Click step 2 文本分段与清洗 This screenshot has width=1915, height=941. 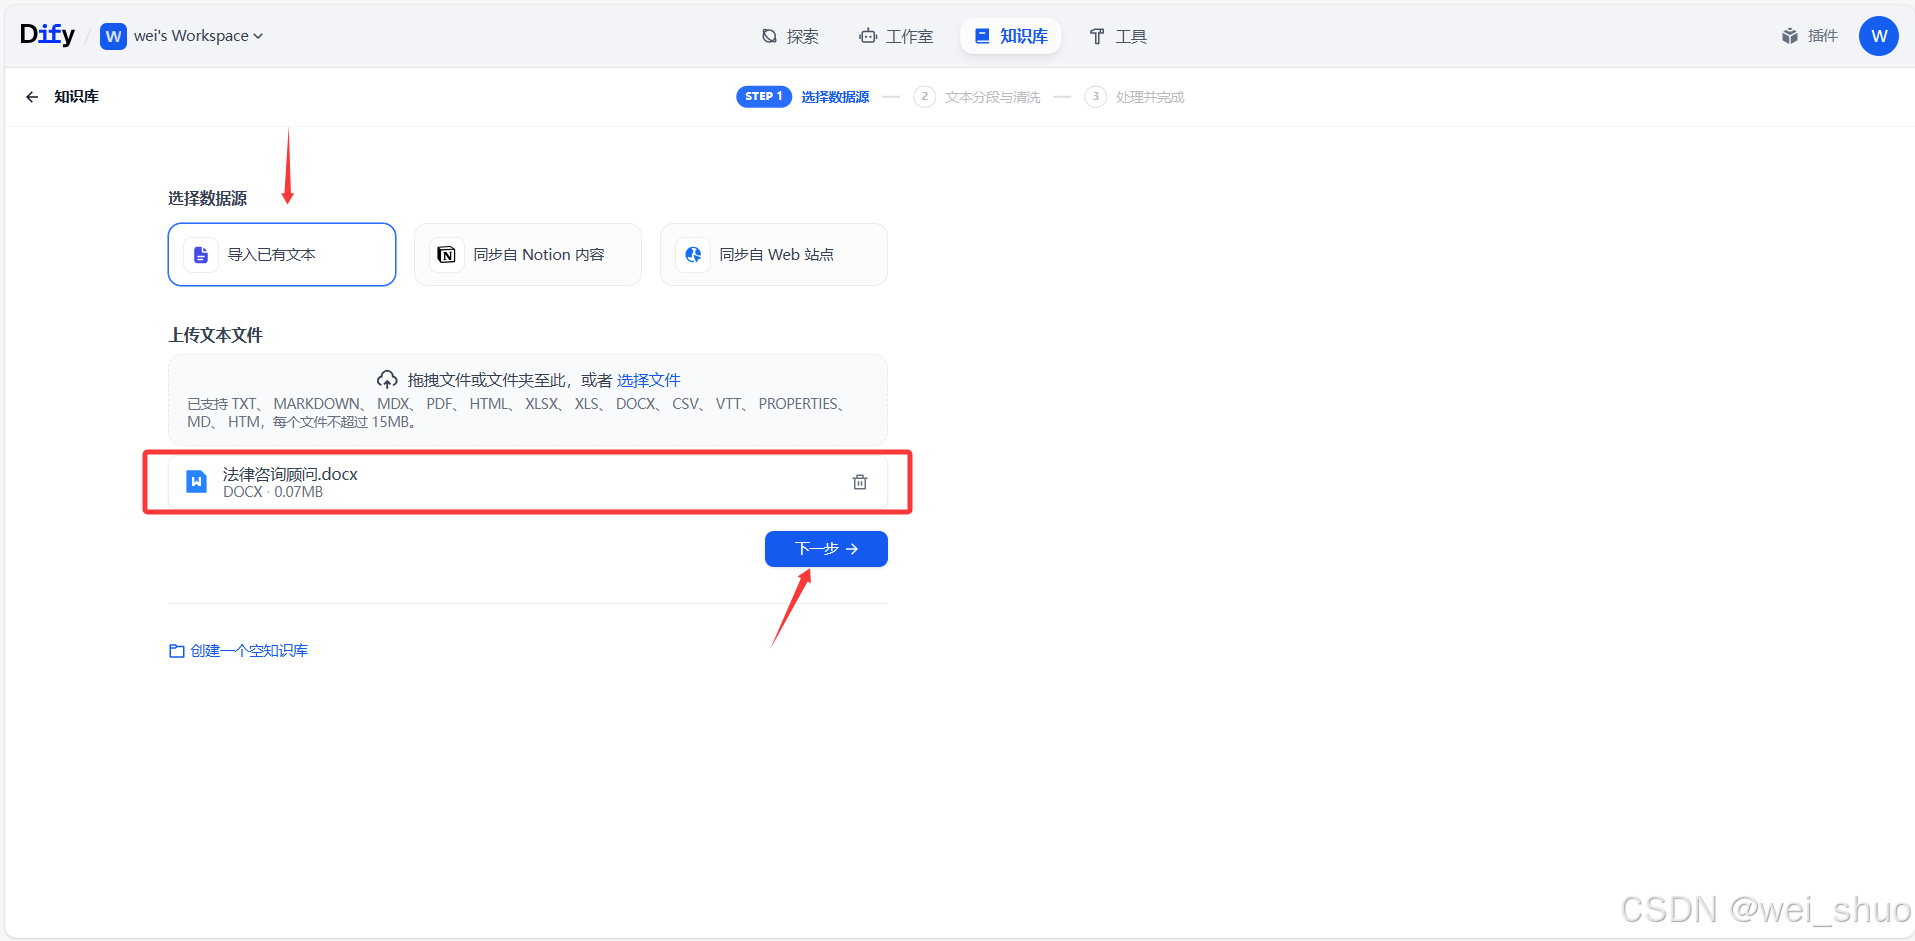coord(977,97)
